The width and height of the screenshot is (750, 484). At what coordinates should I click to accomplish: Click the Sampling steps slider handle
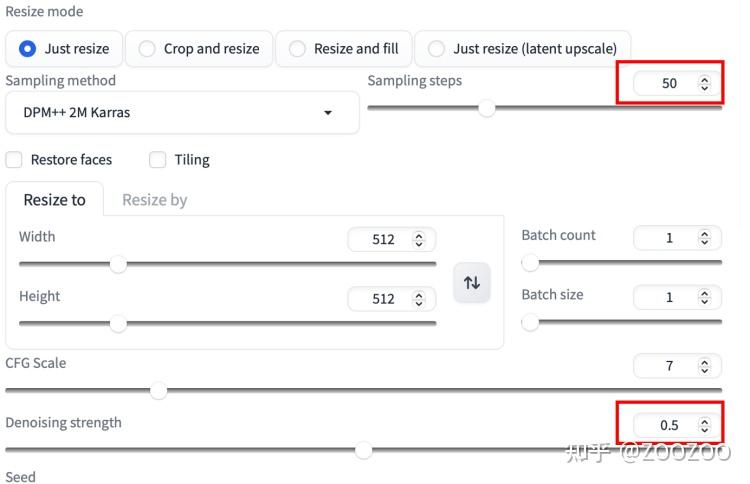pyautogui.click(x=487, y=108)
